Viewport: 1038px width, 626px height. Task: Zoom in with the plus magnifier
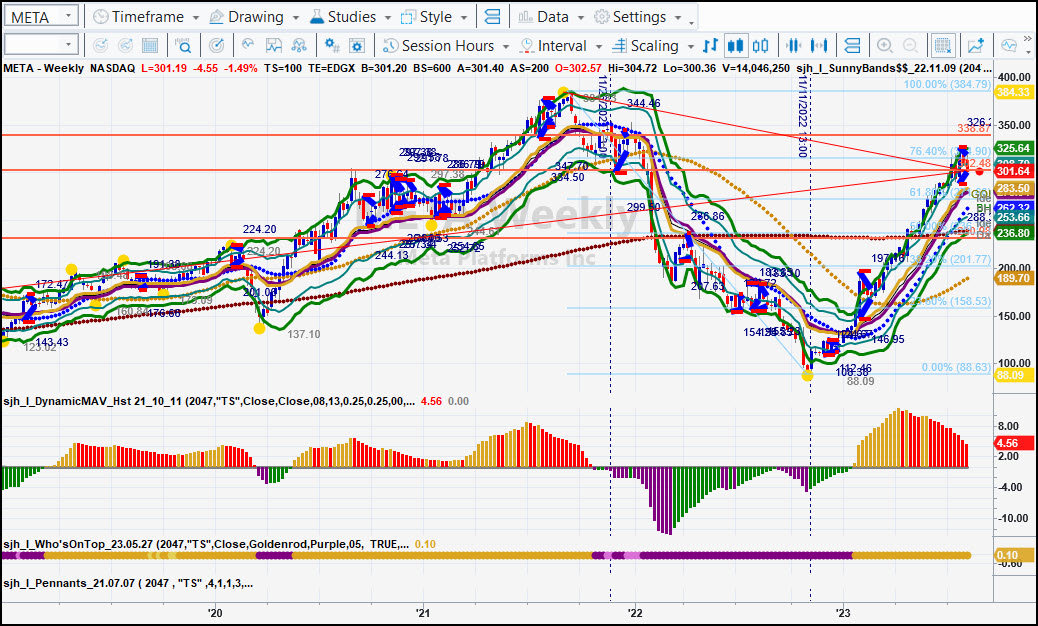884,46
